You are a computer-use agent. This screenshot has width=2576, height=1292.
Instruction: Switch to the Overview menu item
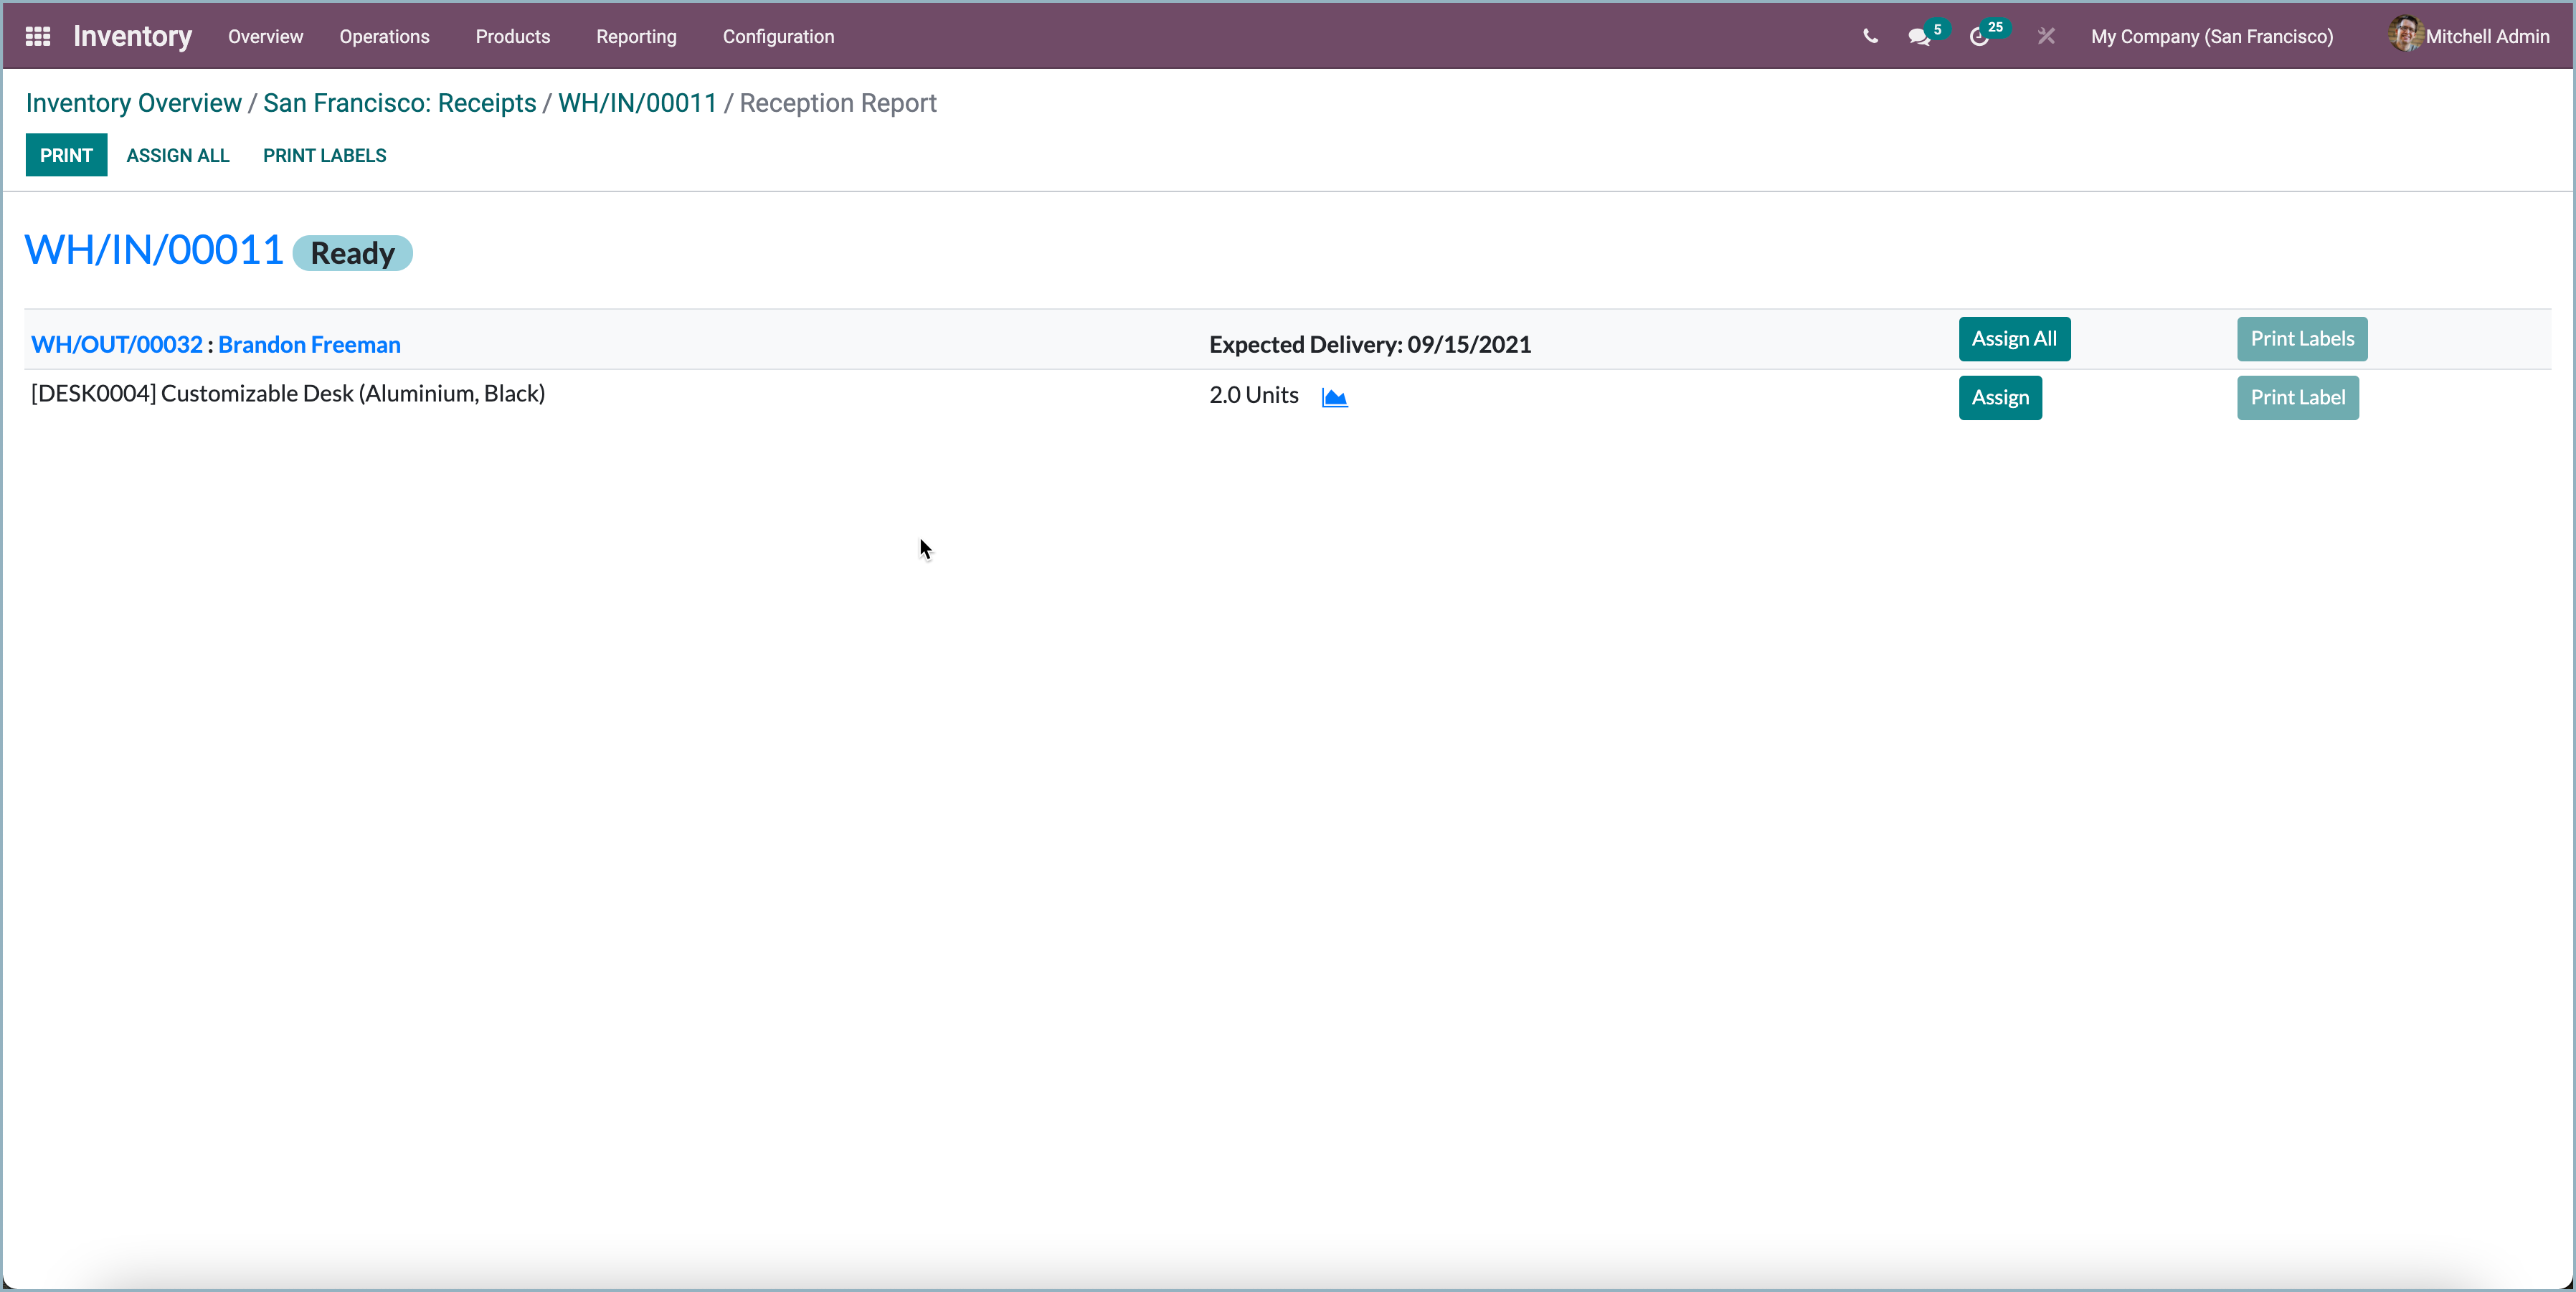tap(265, 37)
